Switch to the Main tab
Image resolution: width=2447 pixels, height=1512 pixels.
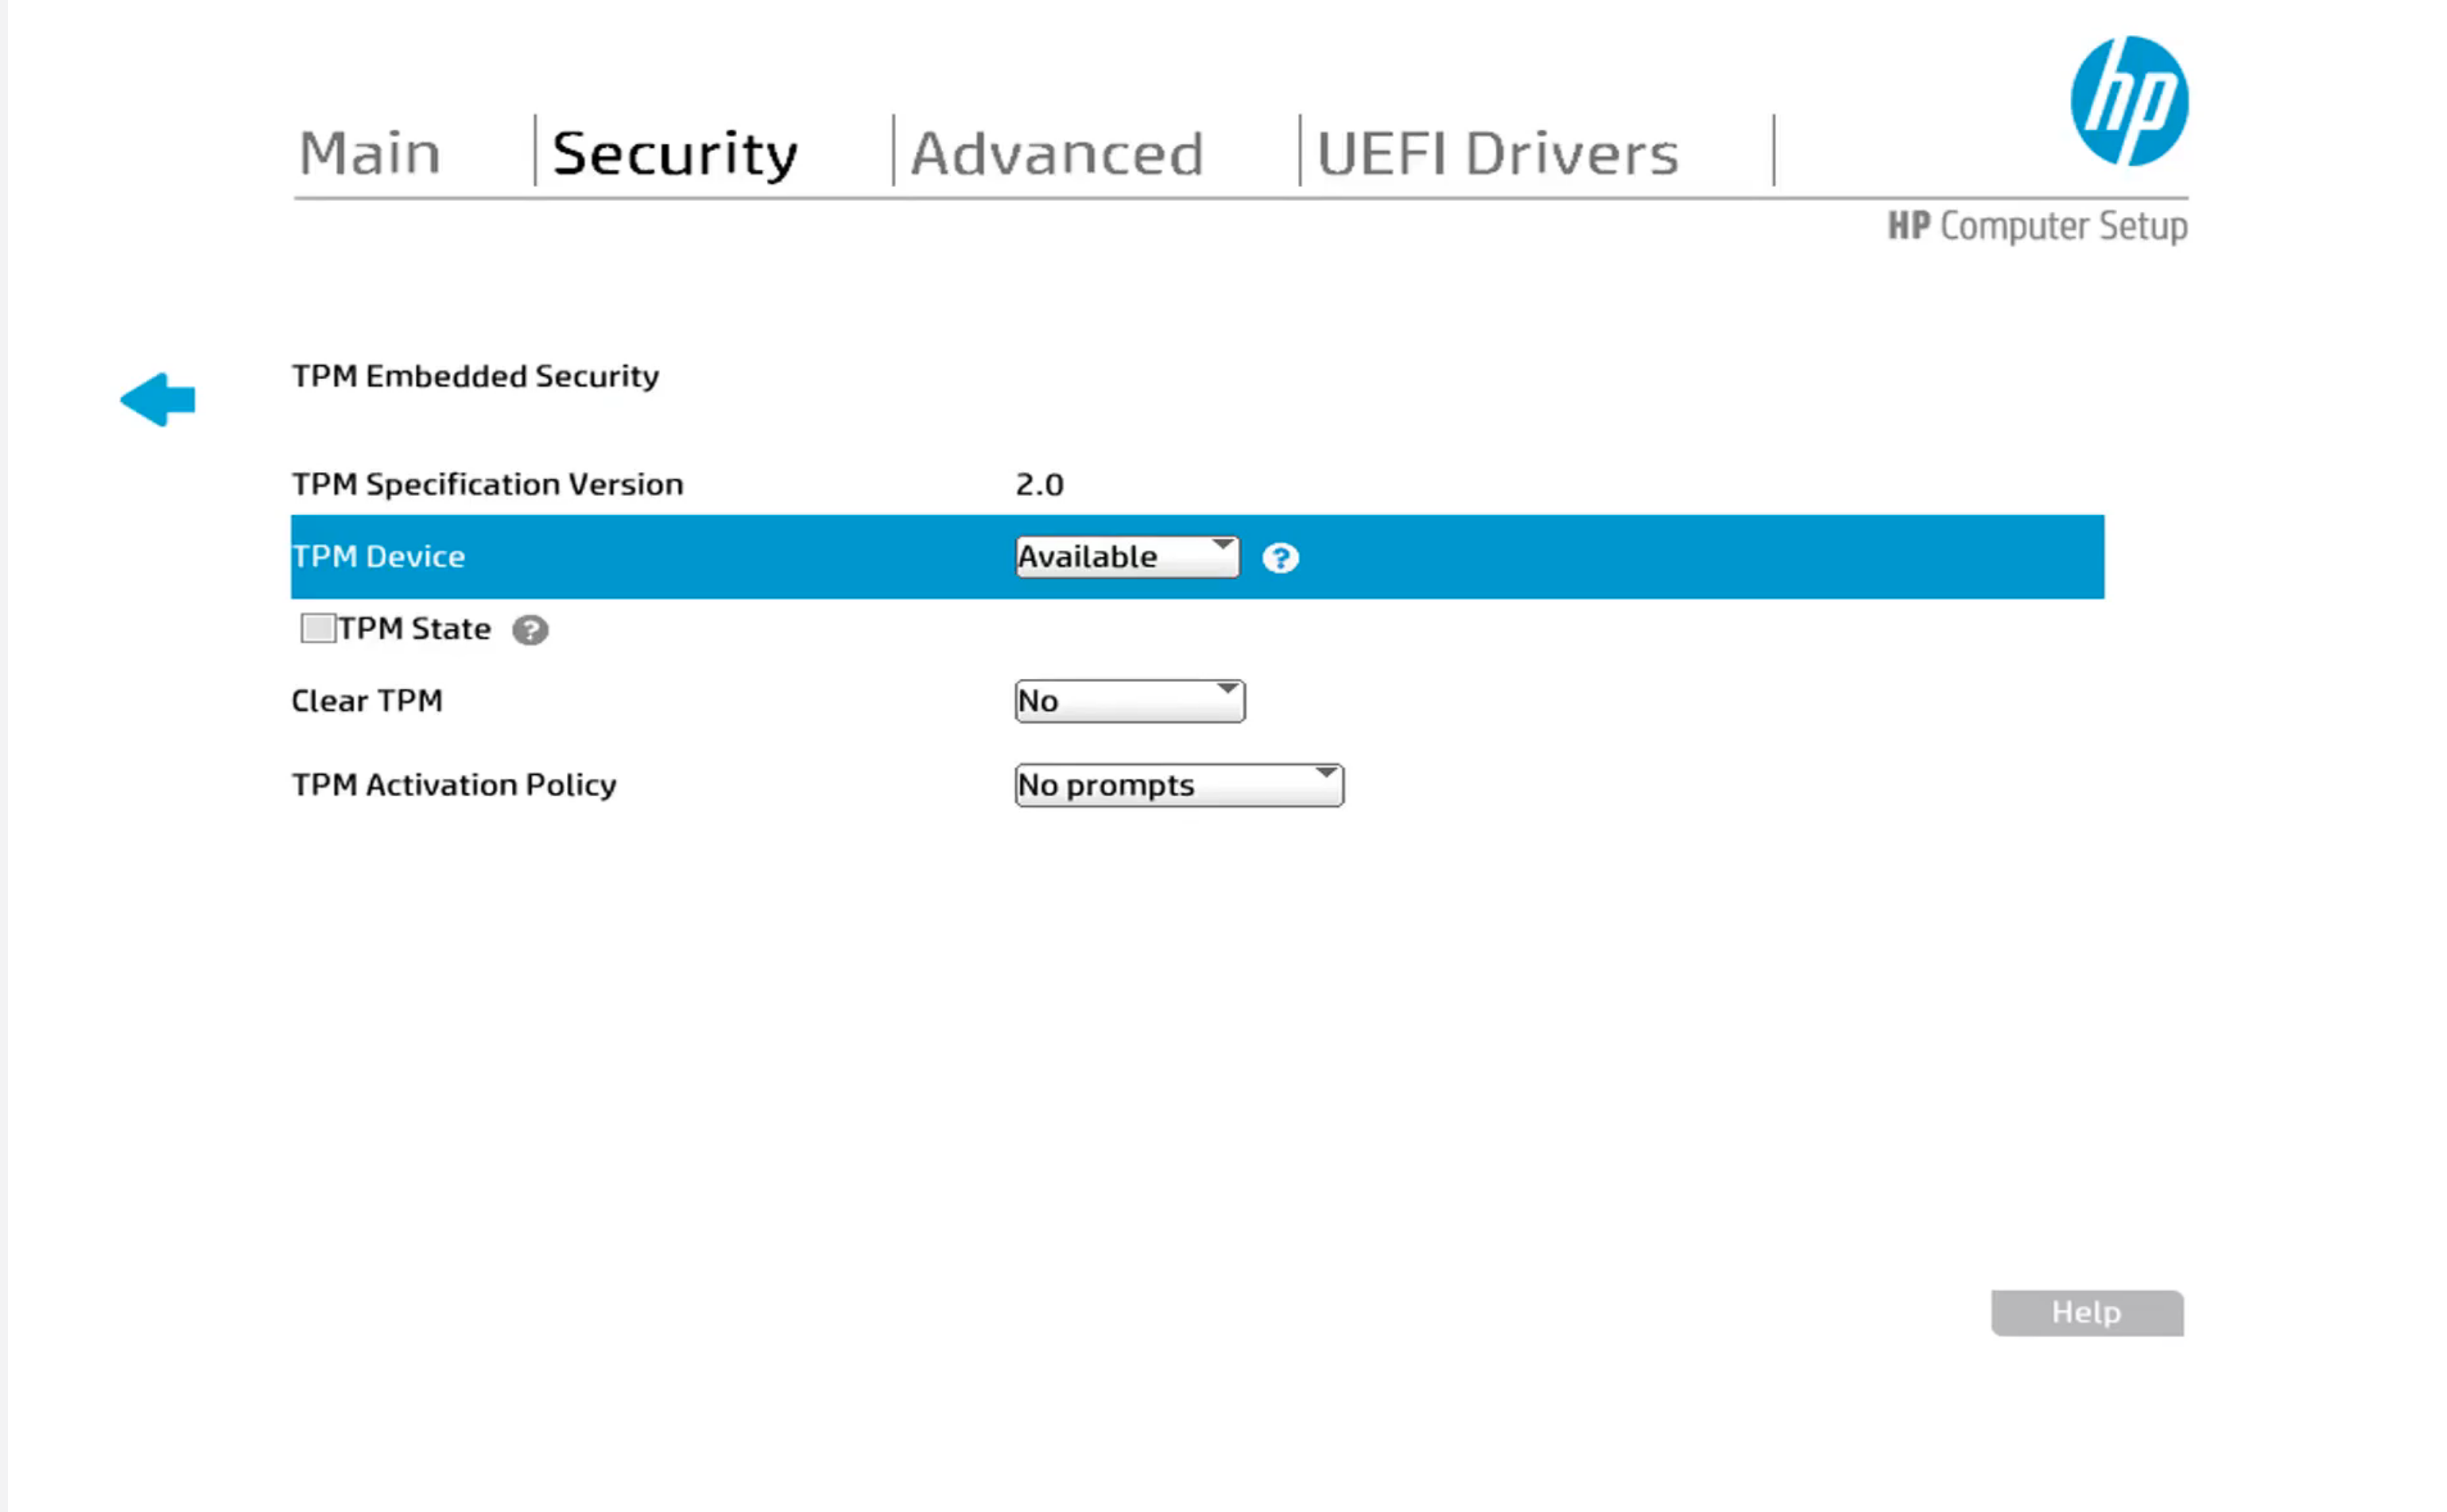coord(369,154)
